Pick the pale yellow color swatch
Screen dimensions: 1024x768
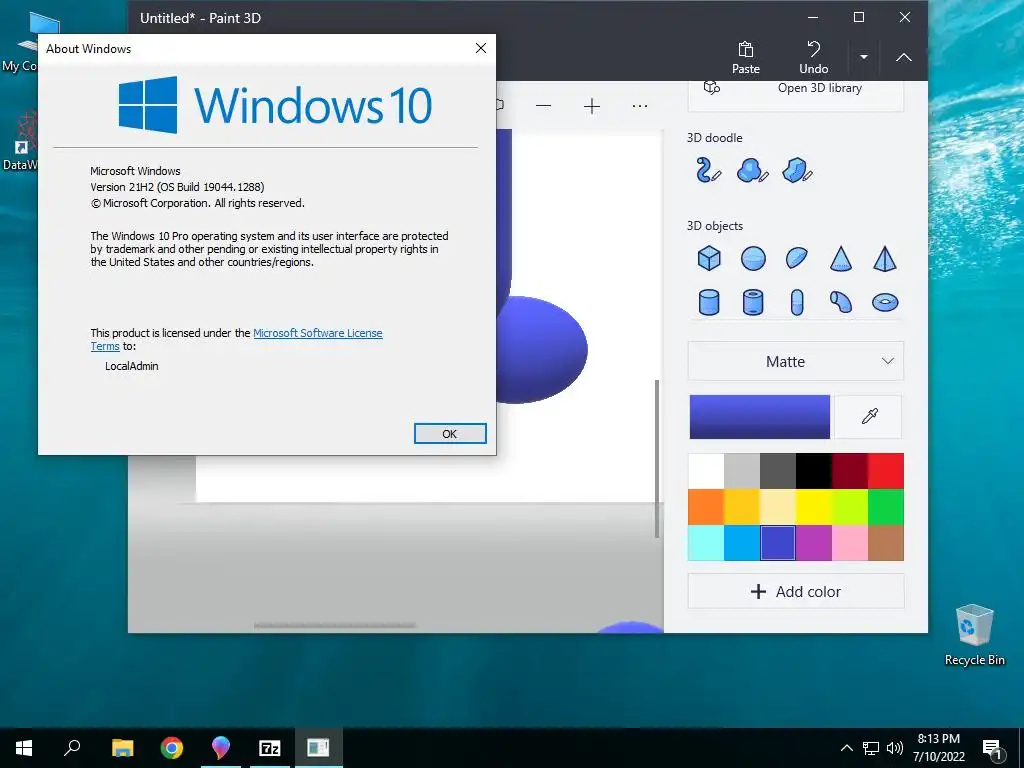778,507
